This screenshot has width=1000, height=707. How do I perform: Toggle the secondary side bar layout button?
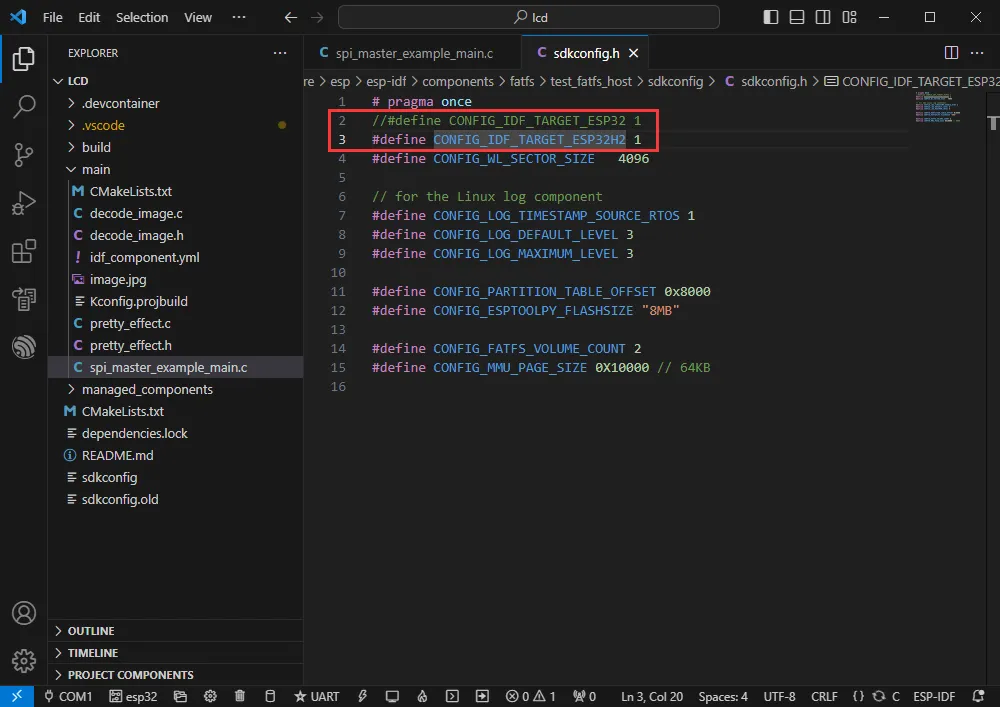pos(823,17)
